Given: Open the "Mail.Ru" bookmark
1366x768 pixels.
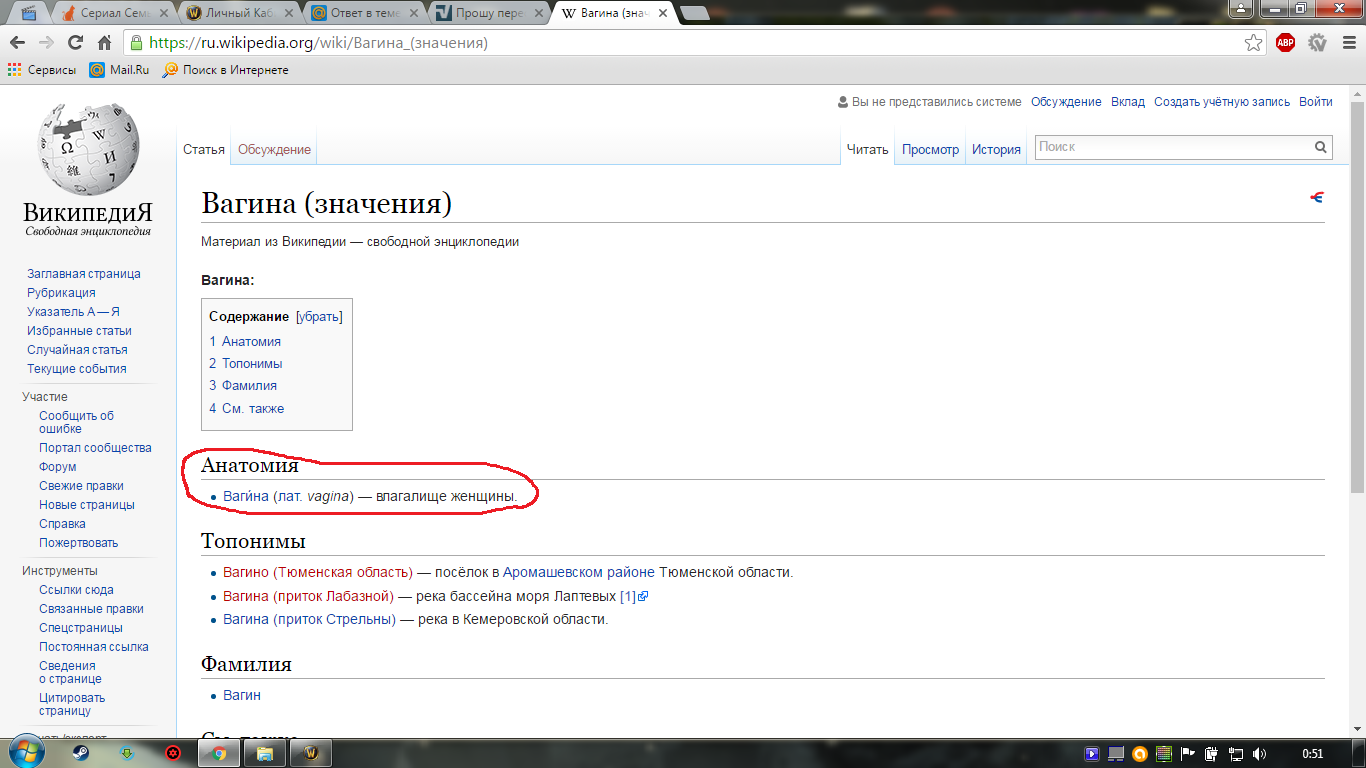Looking at the screenshot, I should (119, 70).
